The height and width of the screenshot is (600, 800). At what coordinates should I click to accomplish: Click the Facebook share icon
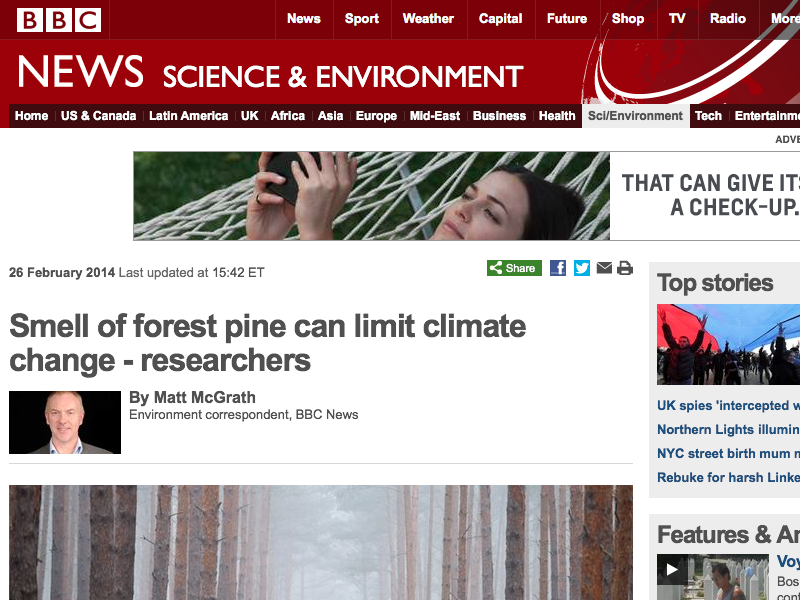[558, 268]
